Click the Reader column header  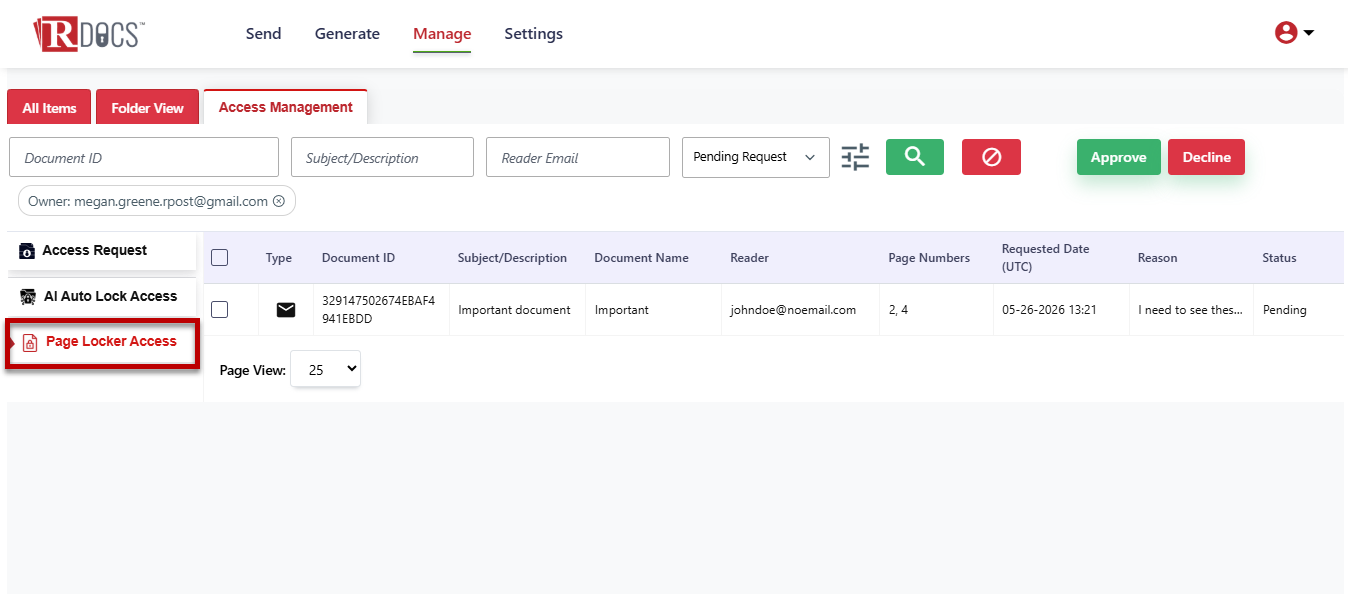point(749,258)
